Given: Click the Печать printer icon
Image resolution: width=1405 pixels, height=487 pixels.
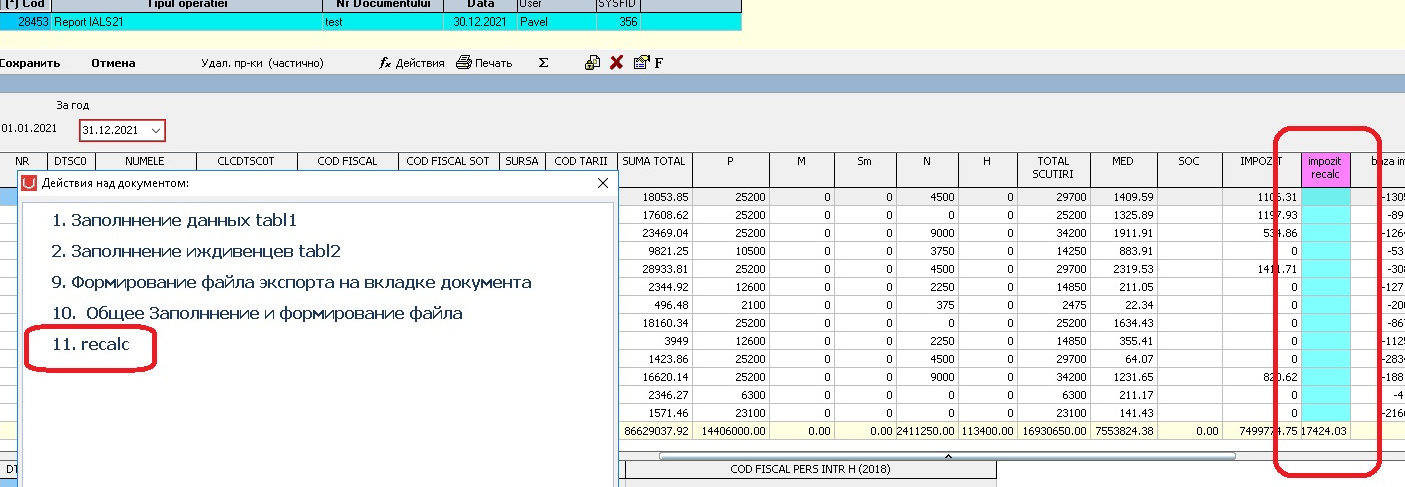Looking at the screenshot, I should point(463,63).
